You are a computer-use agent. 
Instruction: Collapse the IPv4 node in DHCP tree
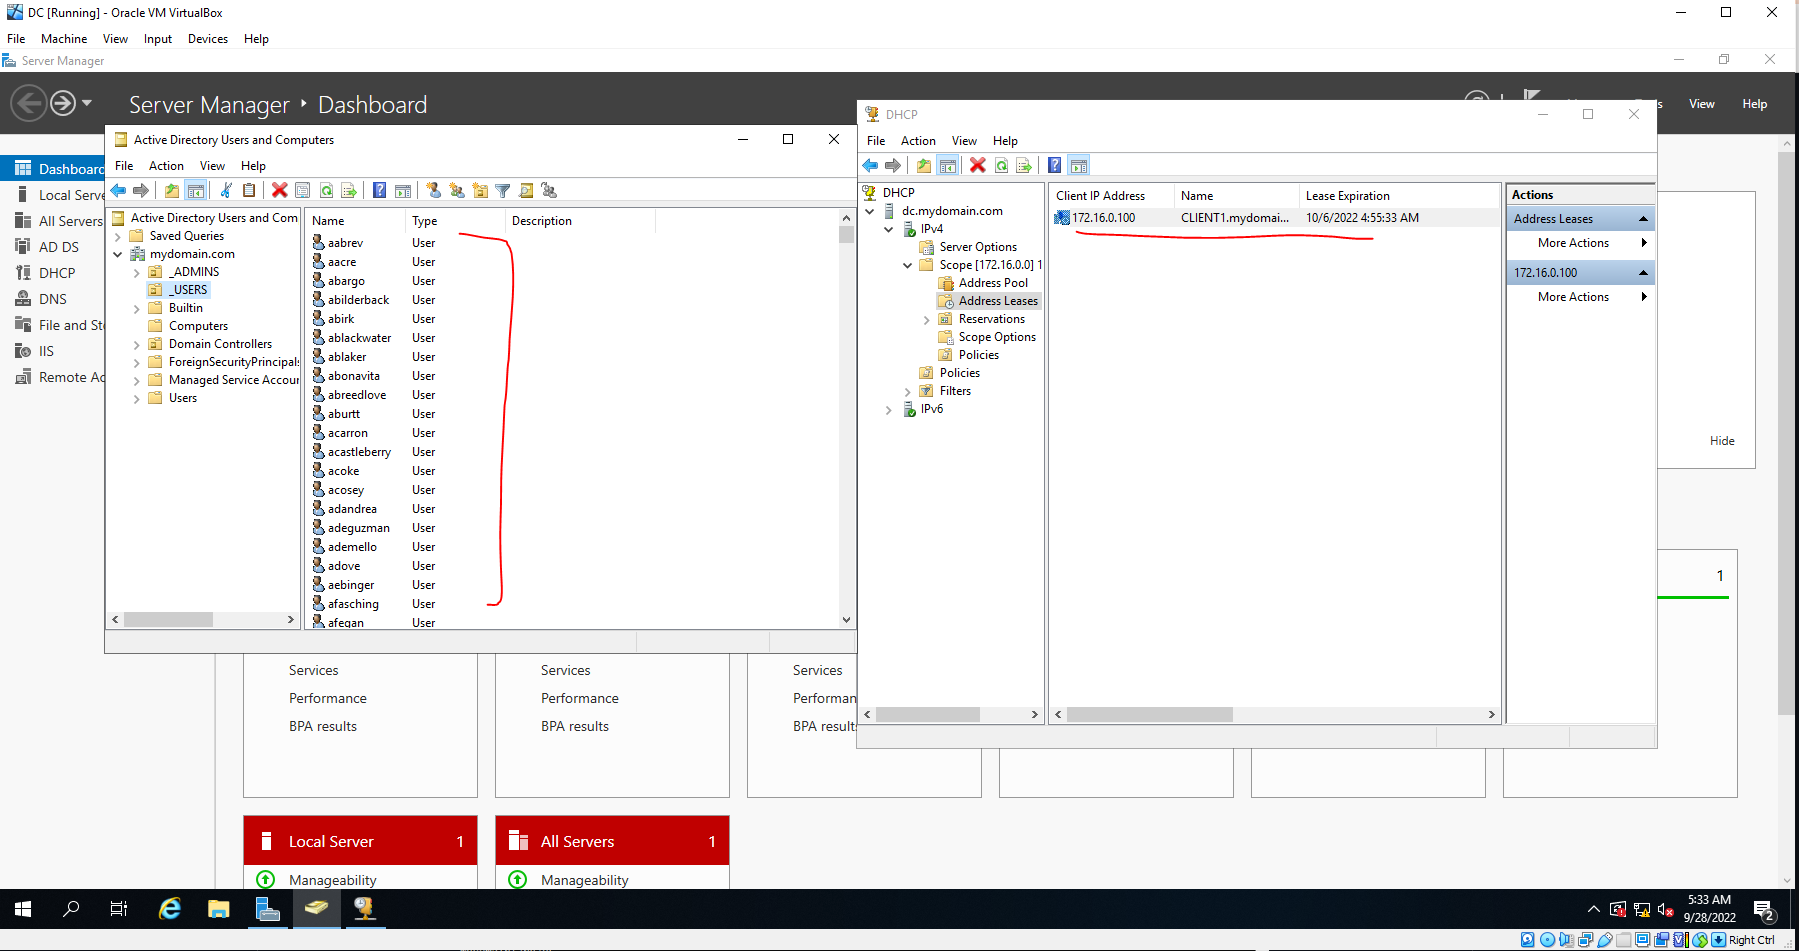(889, 230)
